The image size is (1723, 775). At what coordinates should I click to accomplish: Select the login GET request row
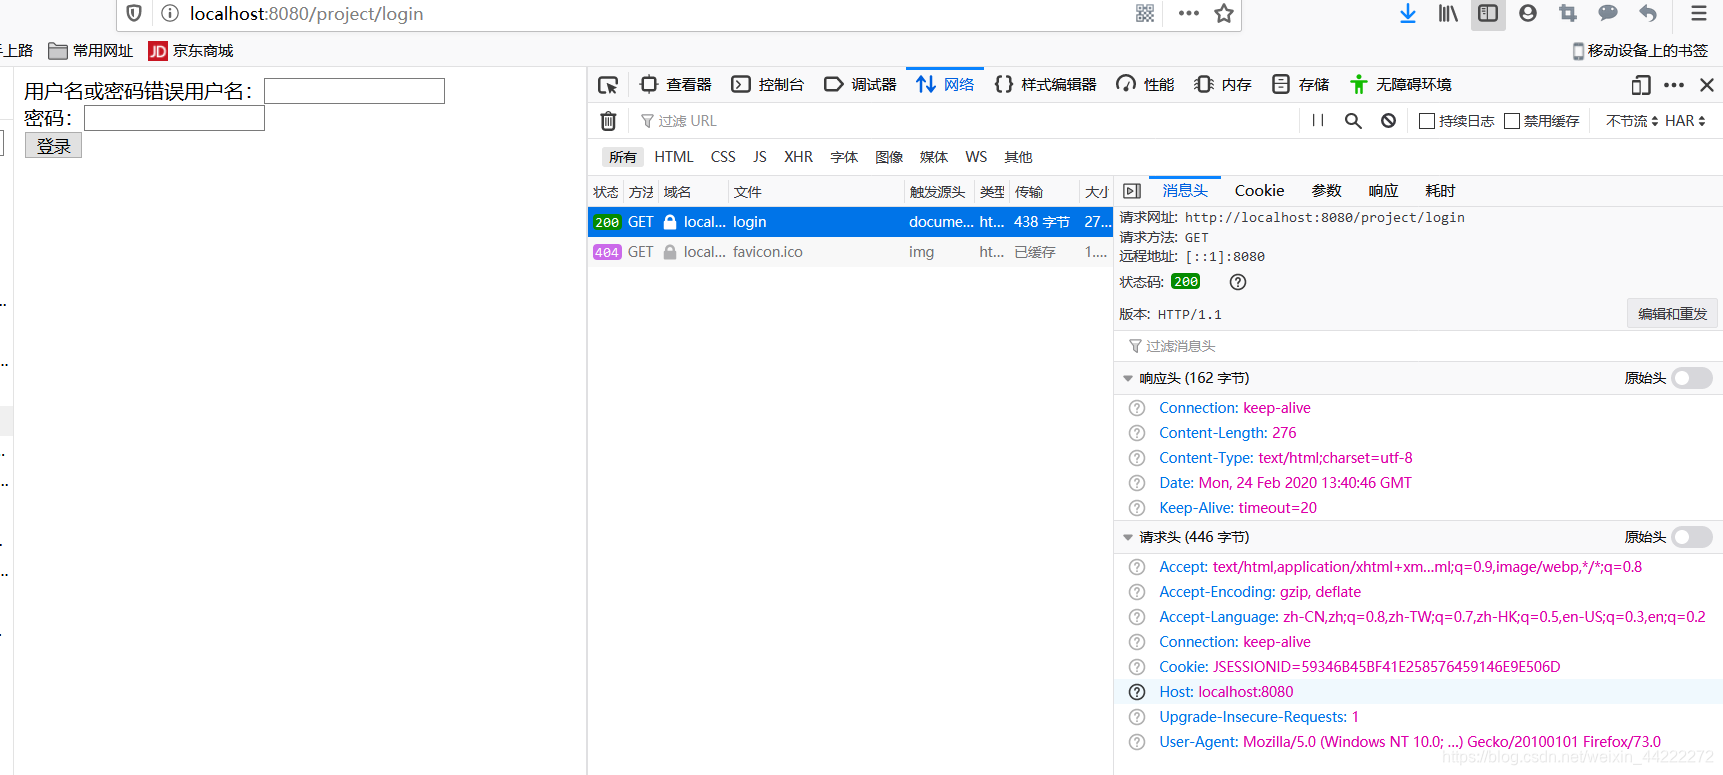coord(850,222)
